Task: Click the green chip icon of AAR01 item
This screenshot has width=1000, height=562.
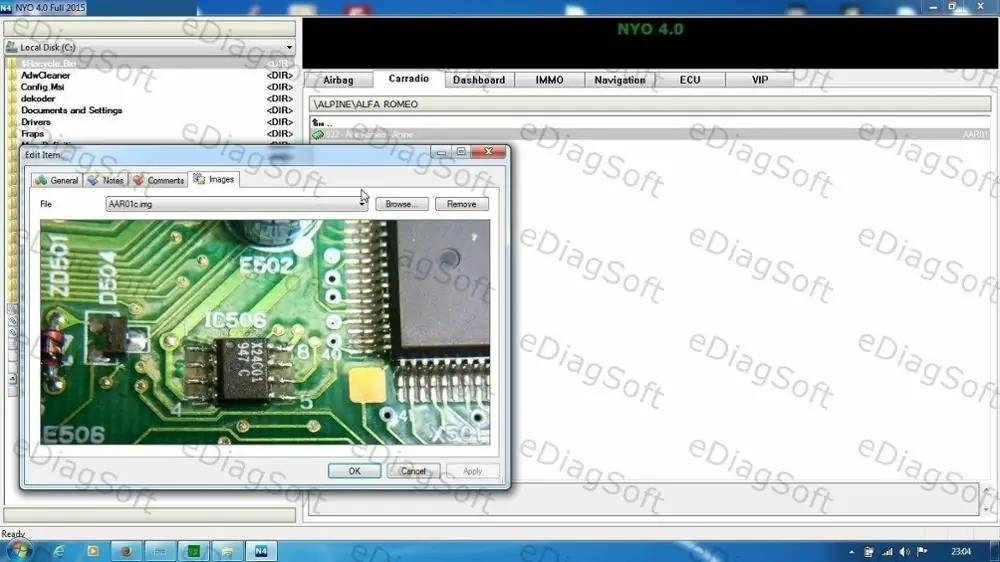Action: pos(318,135)
